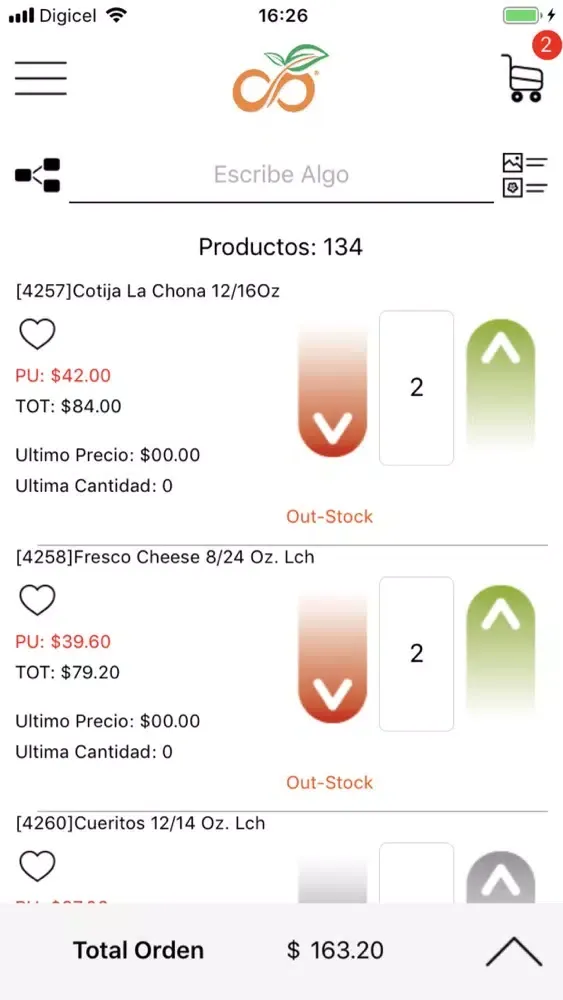Image resolution: width=563 pixels, height=1000 pixels.
Task: Edit the Fresco Cheese quantity box
Action: tap(416, 654)
